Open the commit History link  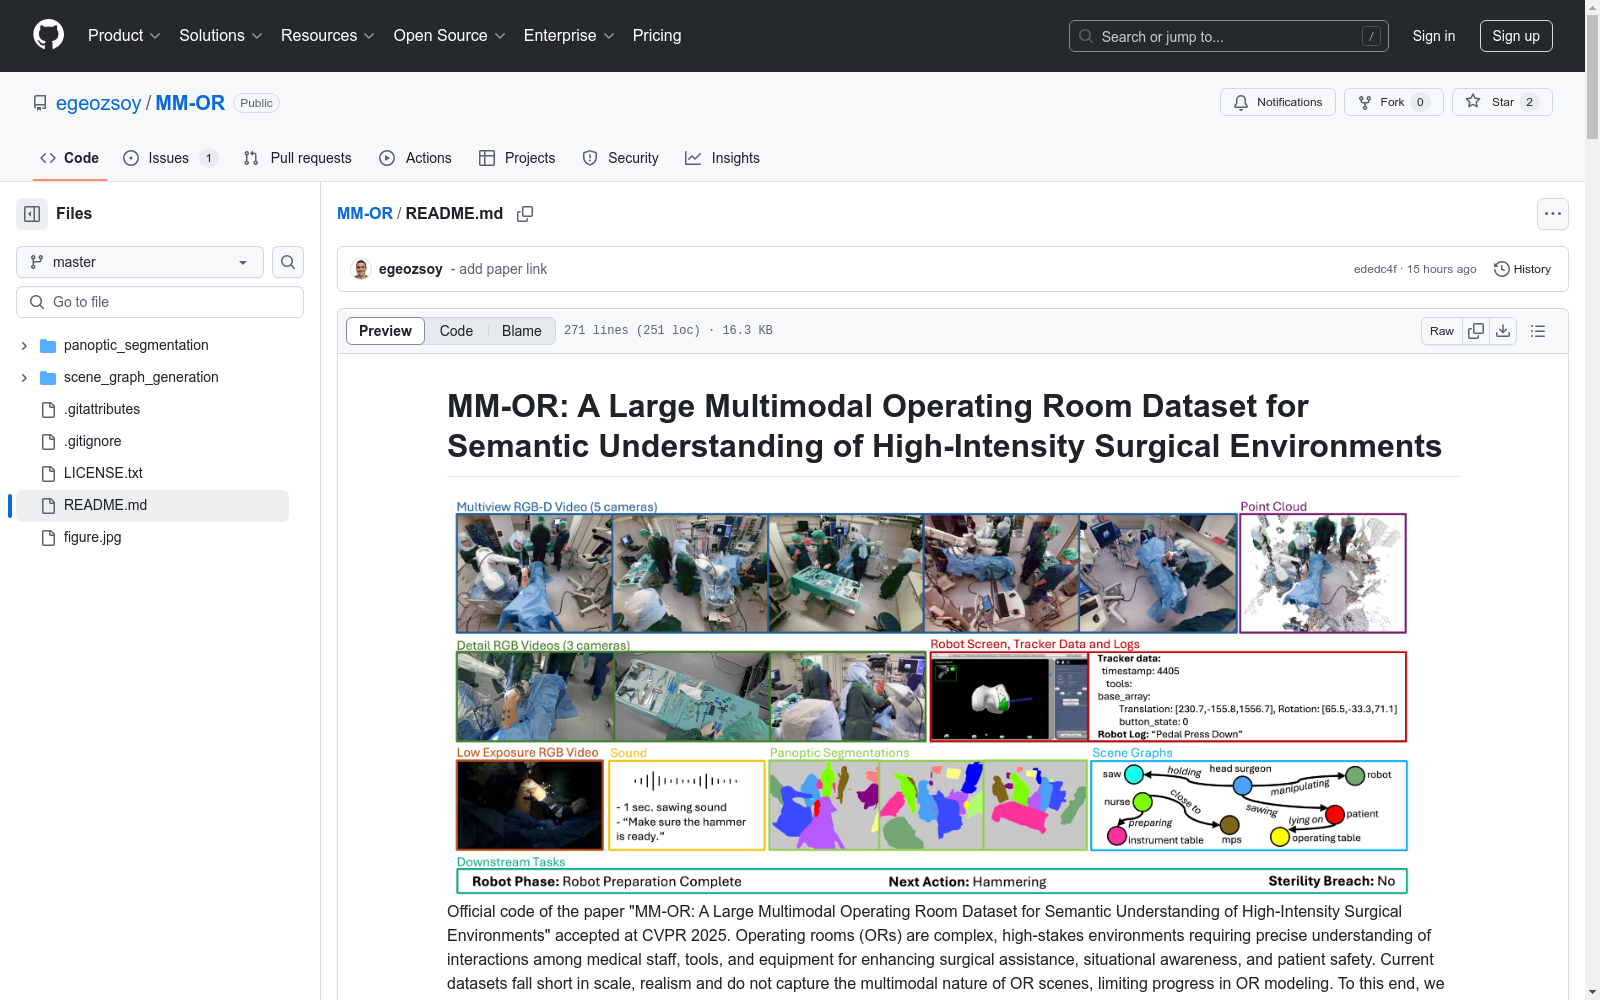click(1522, 269)
